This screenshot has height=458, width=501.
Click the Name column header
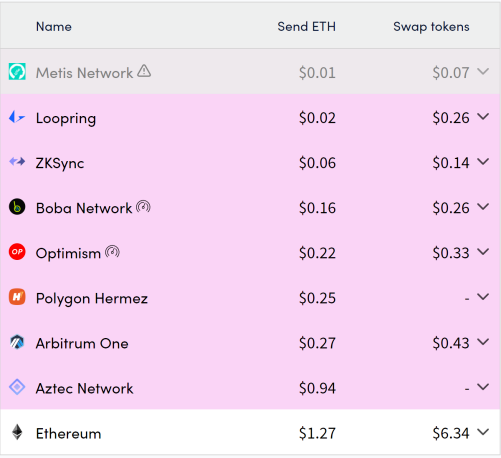[54, 27]
